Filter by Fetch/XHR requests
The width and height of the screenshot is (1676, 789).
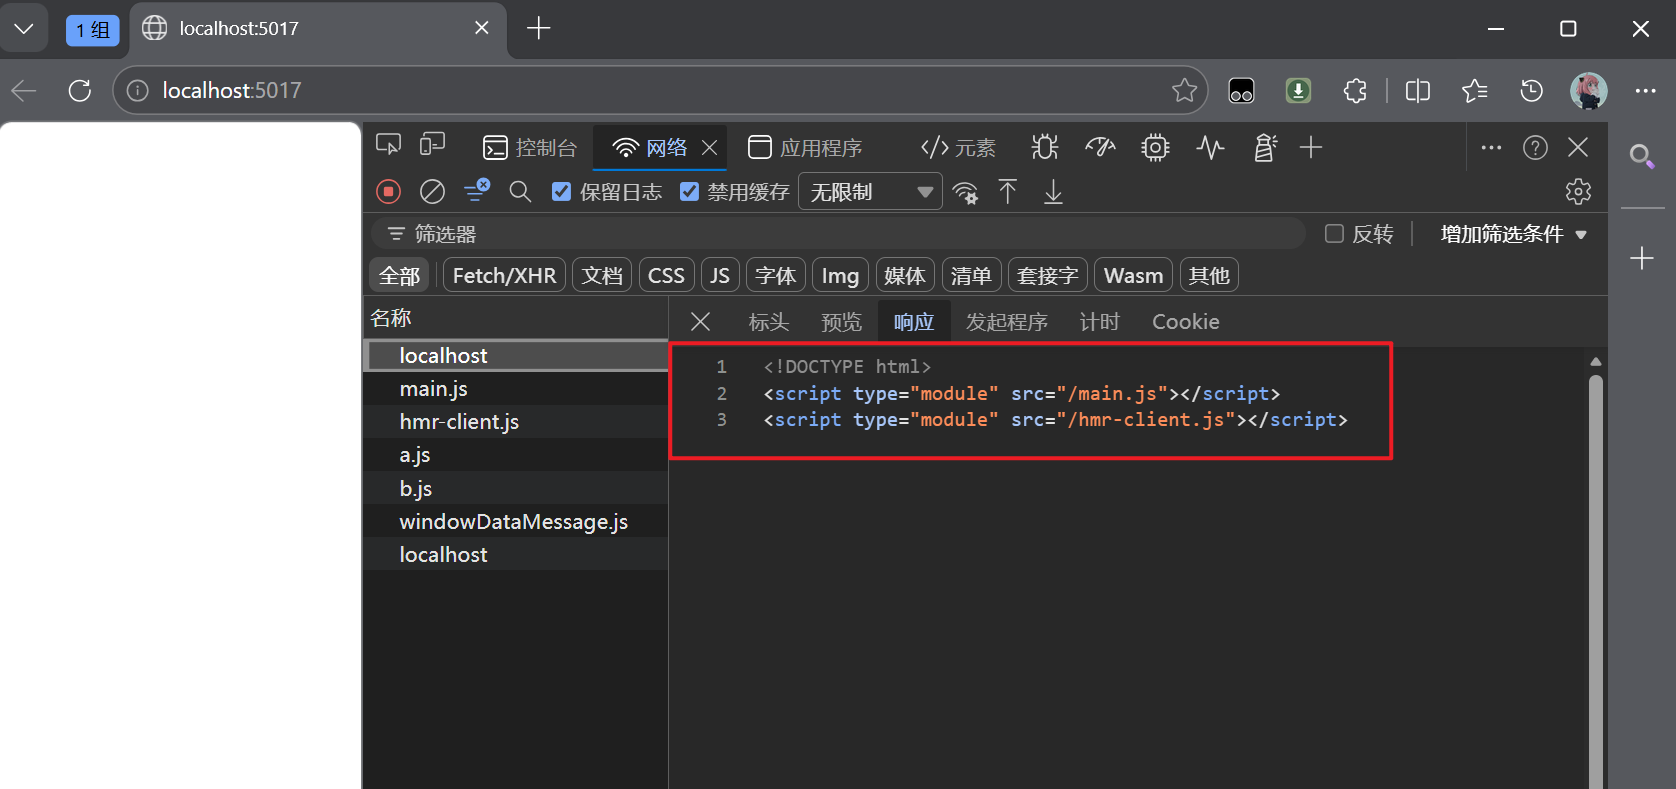click(x=504, y=276)
